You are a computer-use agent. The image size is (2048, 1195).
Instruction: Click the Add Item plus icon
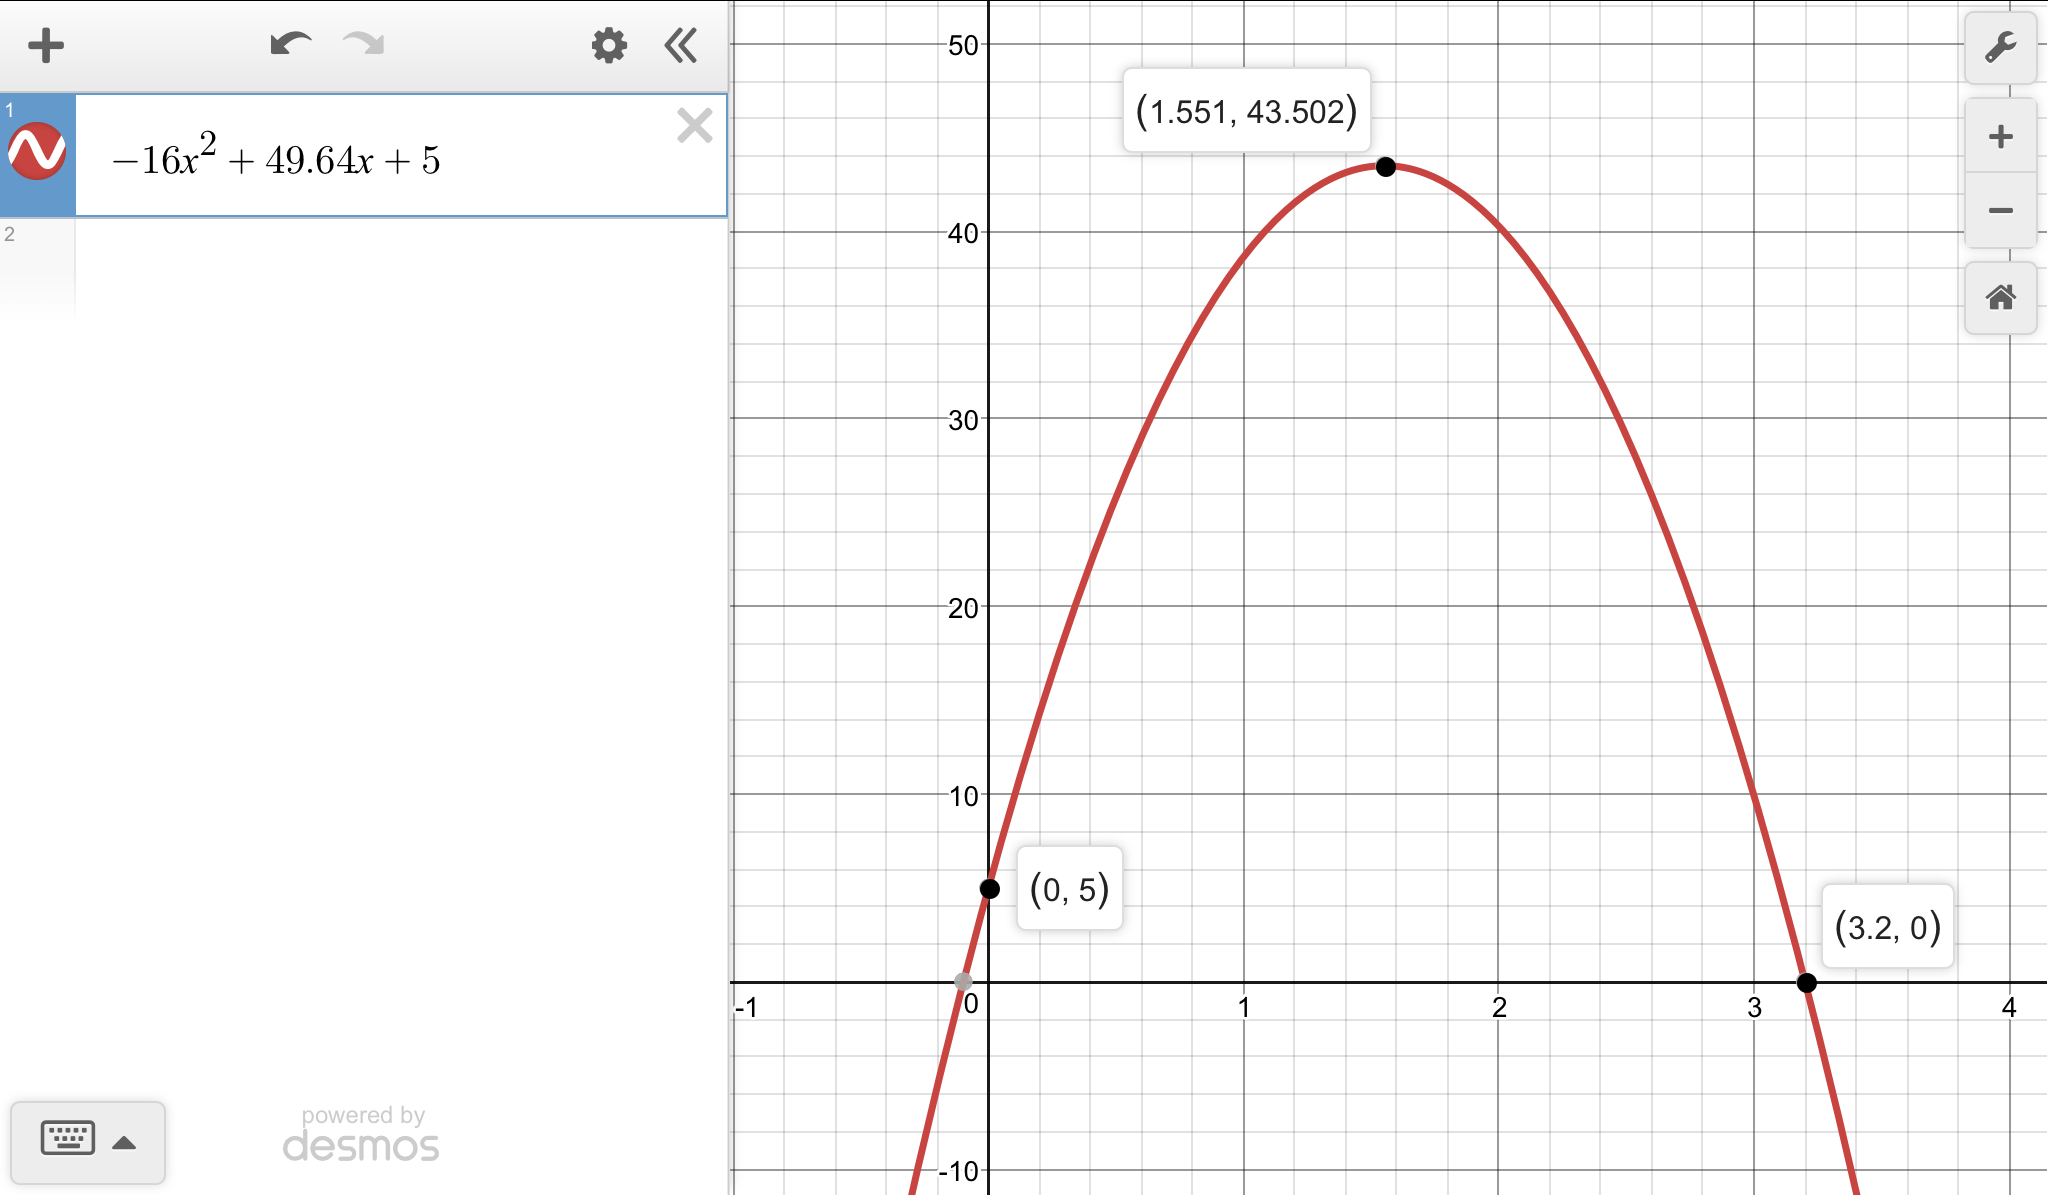(46, 46)
